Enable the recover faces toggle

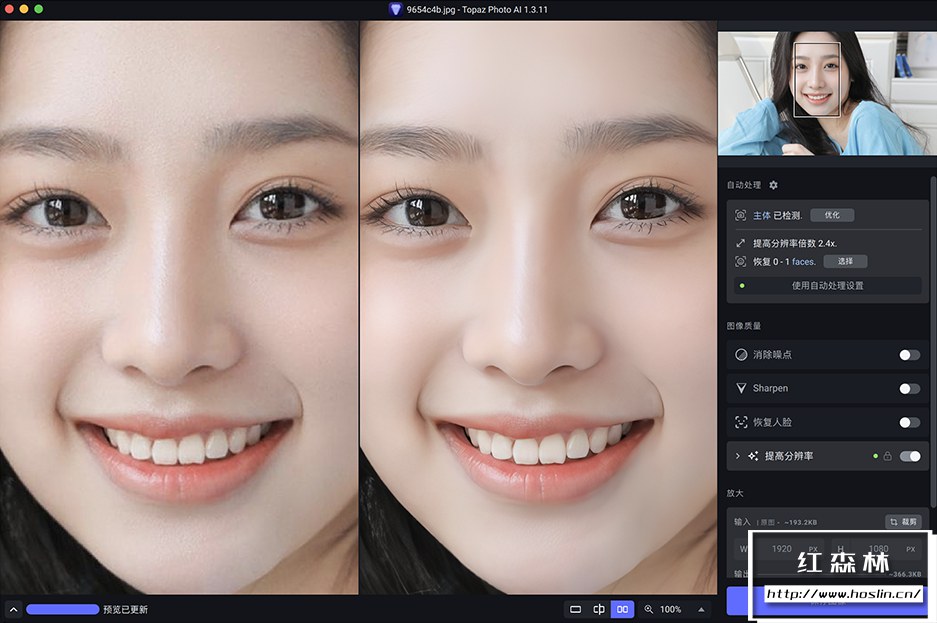click(909, 422)
